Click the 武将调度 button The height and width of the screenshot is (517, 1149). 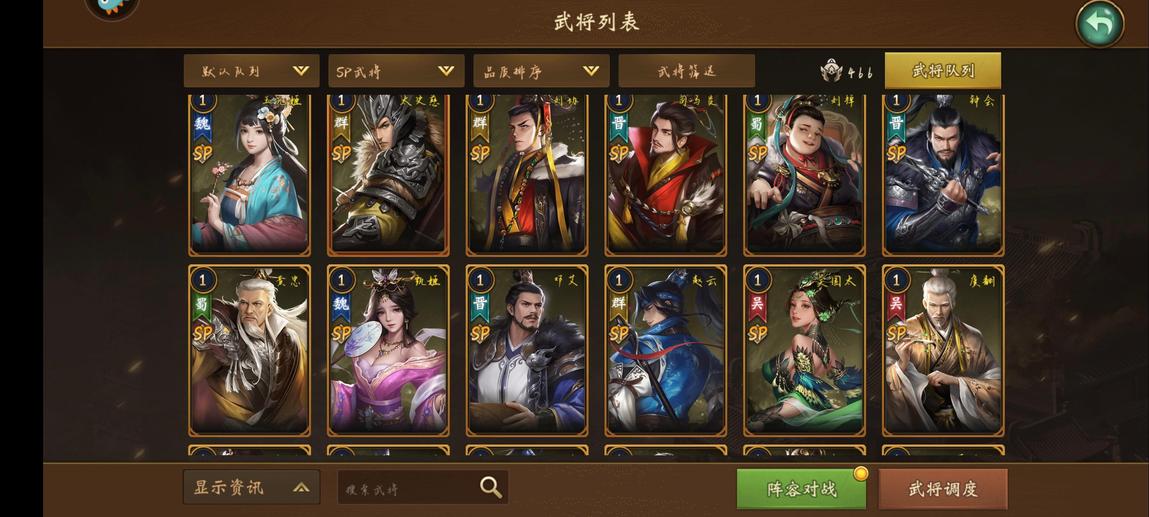pos(943,489)
